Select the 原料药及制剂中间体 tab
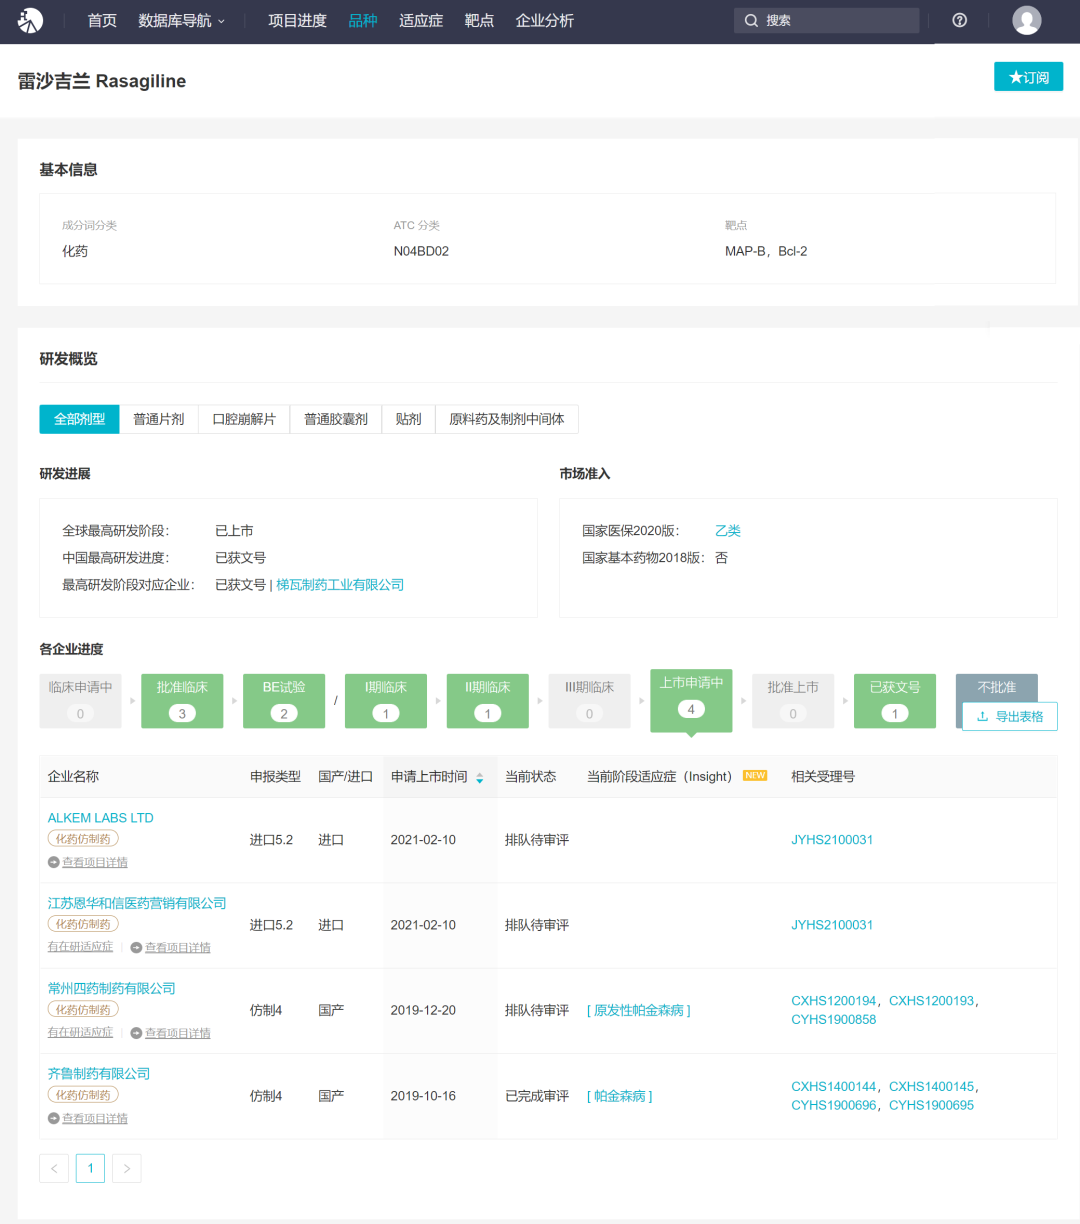 (x=507, y=419)
